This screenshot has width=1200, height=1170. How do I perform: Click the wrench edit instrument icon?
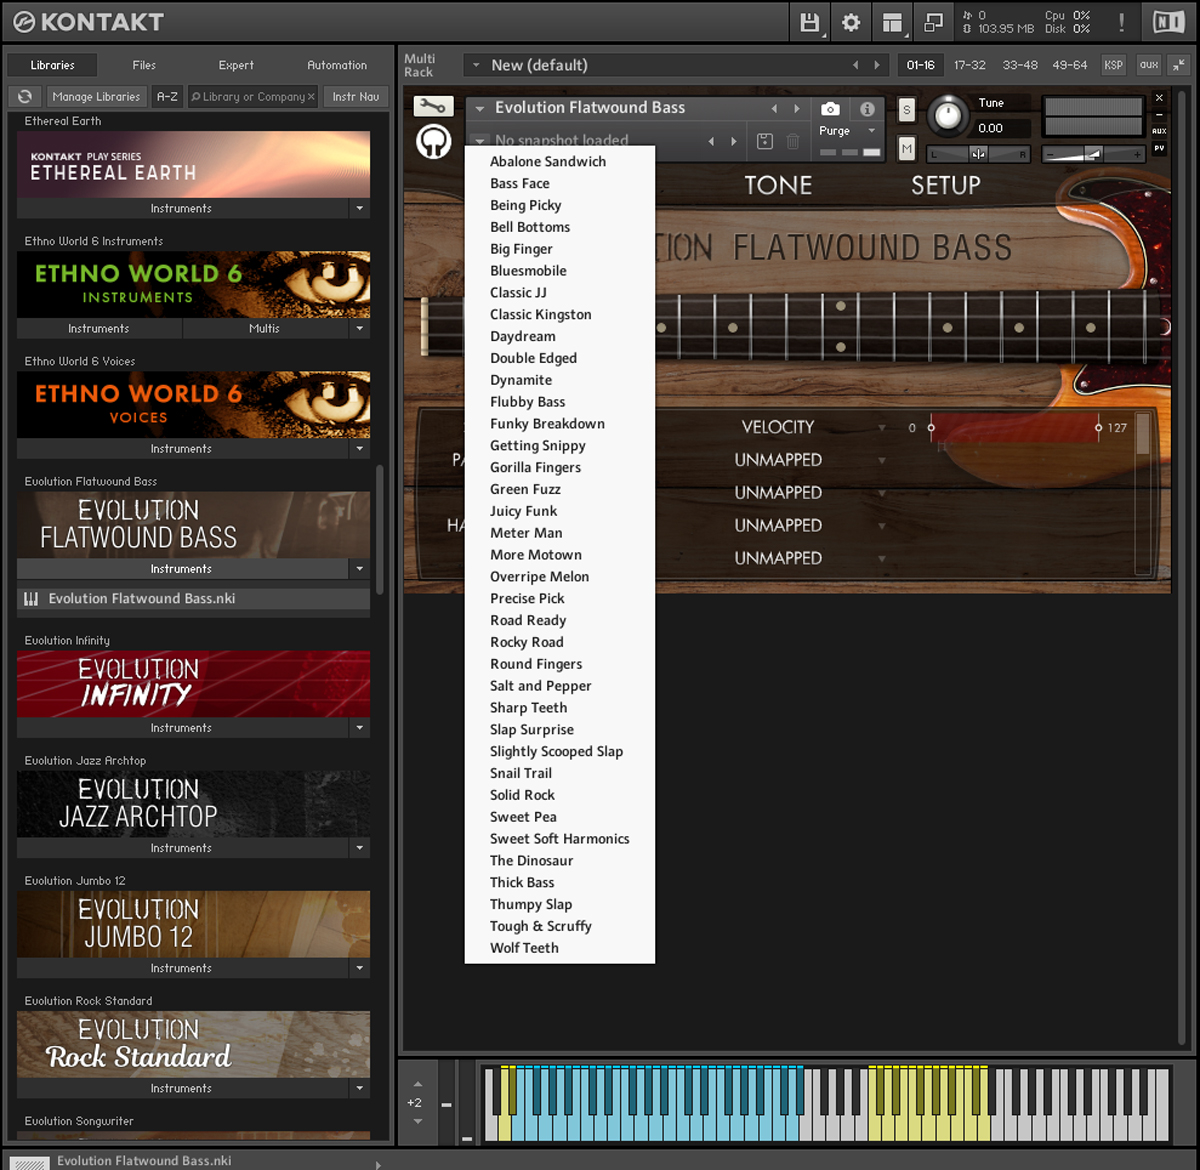coord(433,106)
